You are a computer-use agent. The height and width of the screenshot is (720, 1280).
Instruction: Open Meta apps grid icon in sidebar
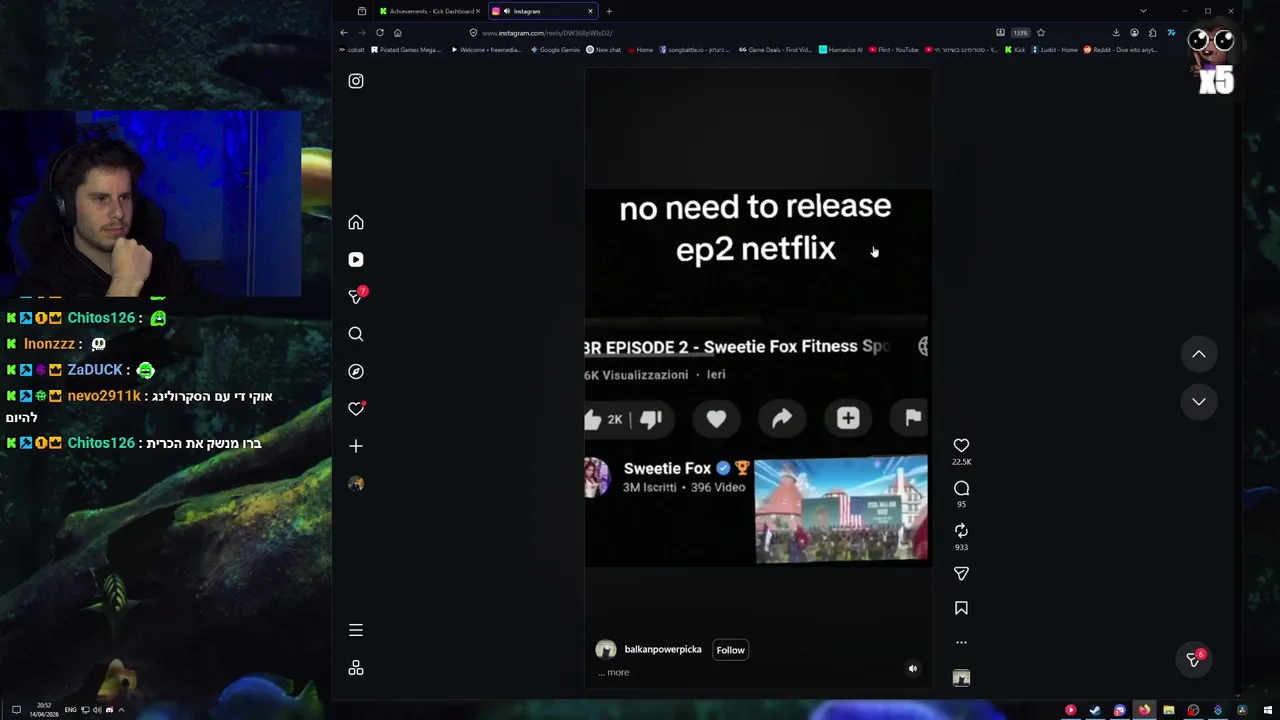pos(356,668)
